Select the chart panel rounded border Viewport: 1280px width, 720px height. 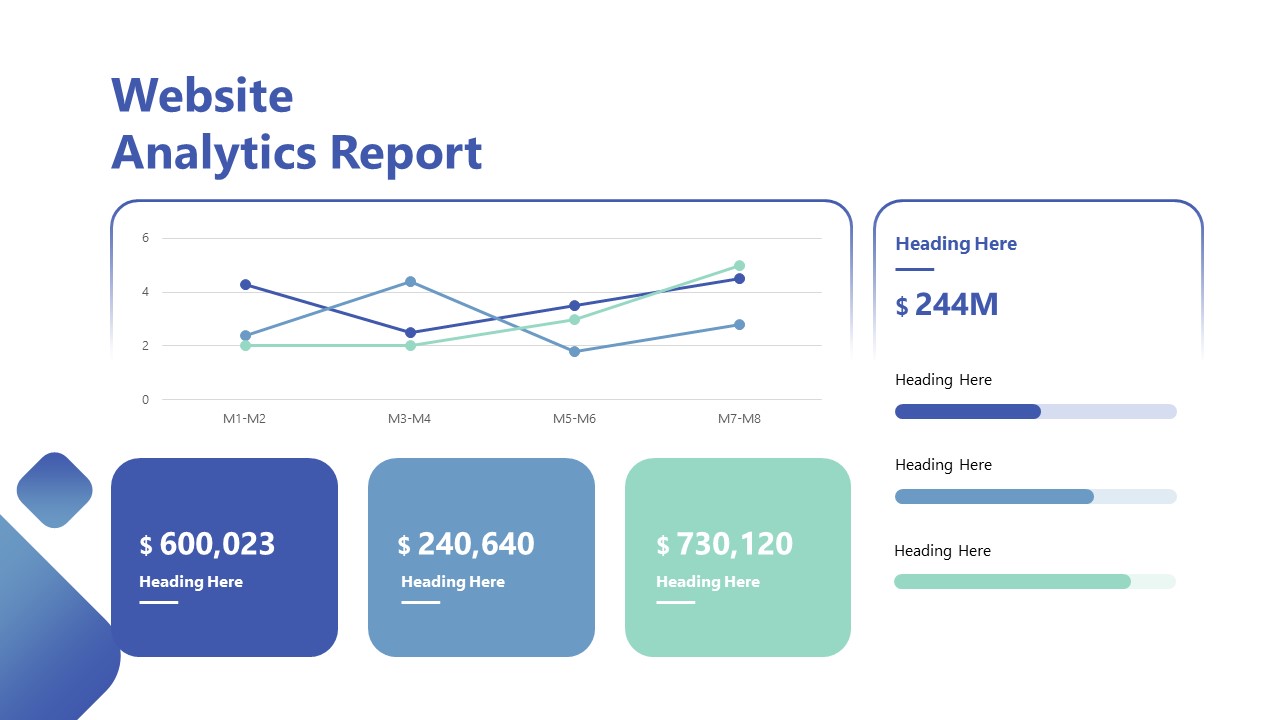[482, 203]
